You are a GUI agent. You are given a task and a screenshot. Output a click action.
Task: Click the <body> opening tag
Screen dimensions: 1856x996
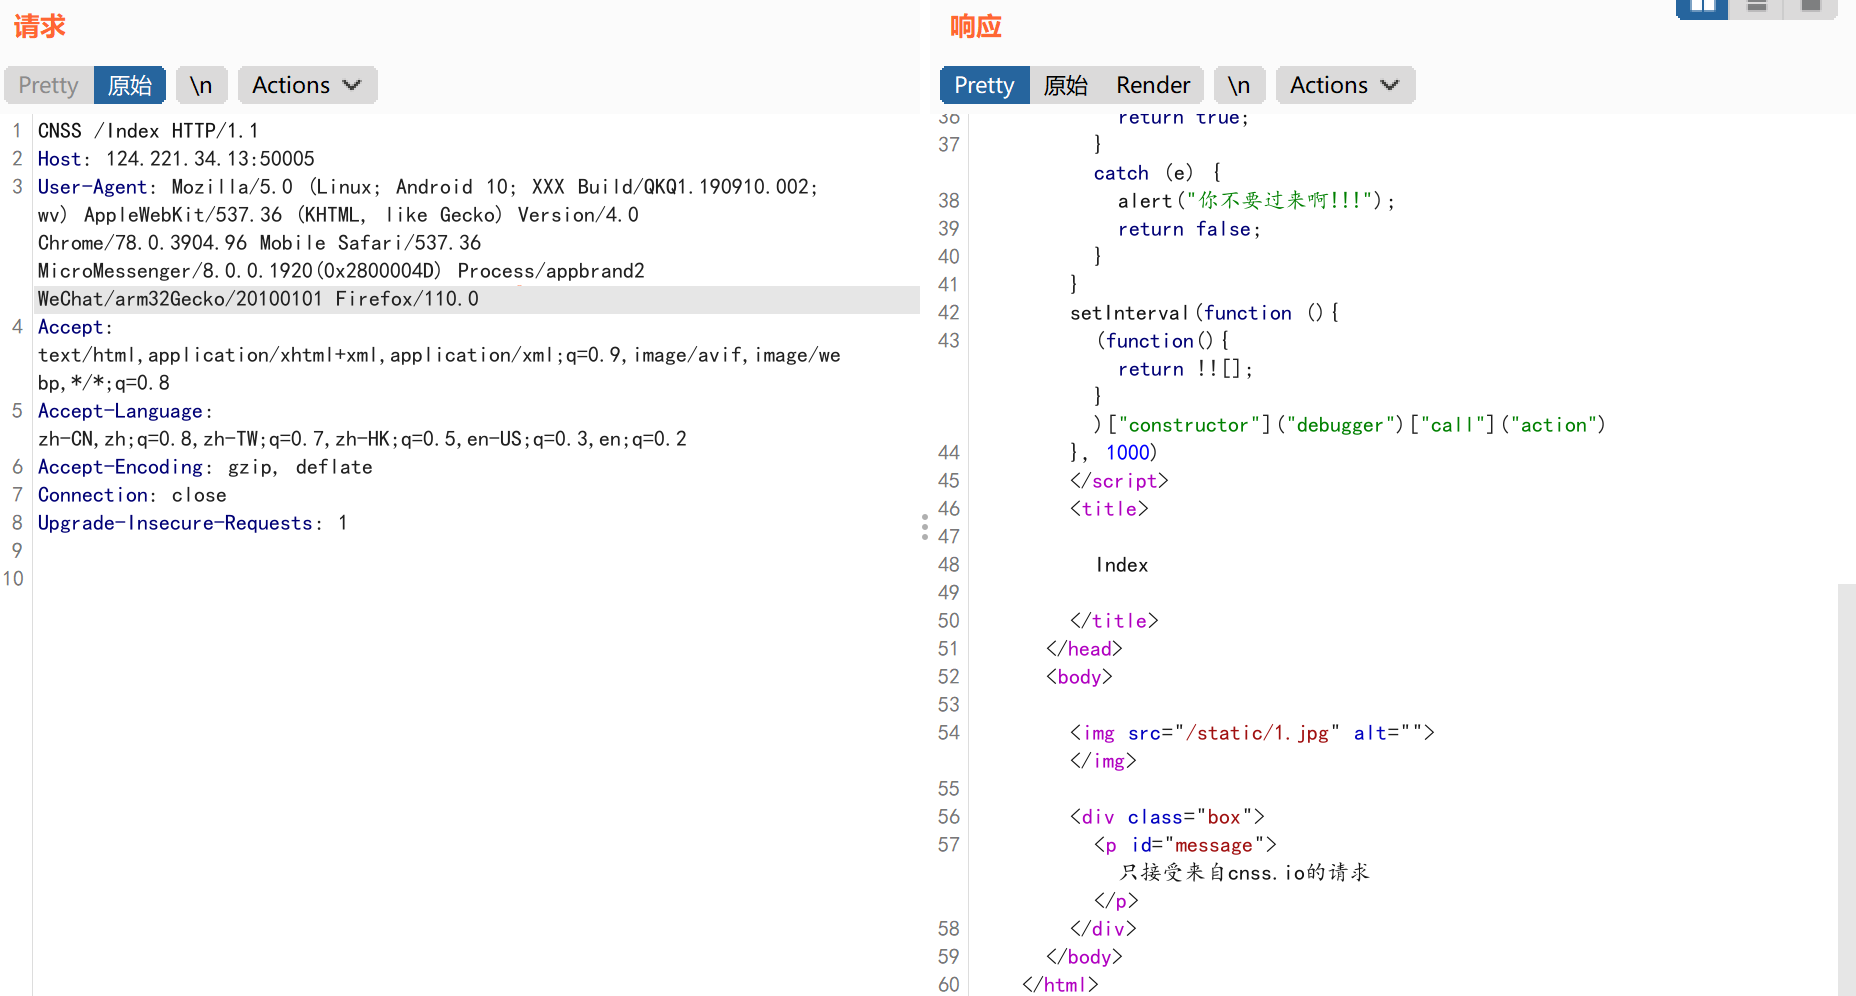(1079, 677)
